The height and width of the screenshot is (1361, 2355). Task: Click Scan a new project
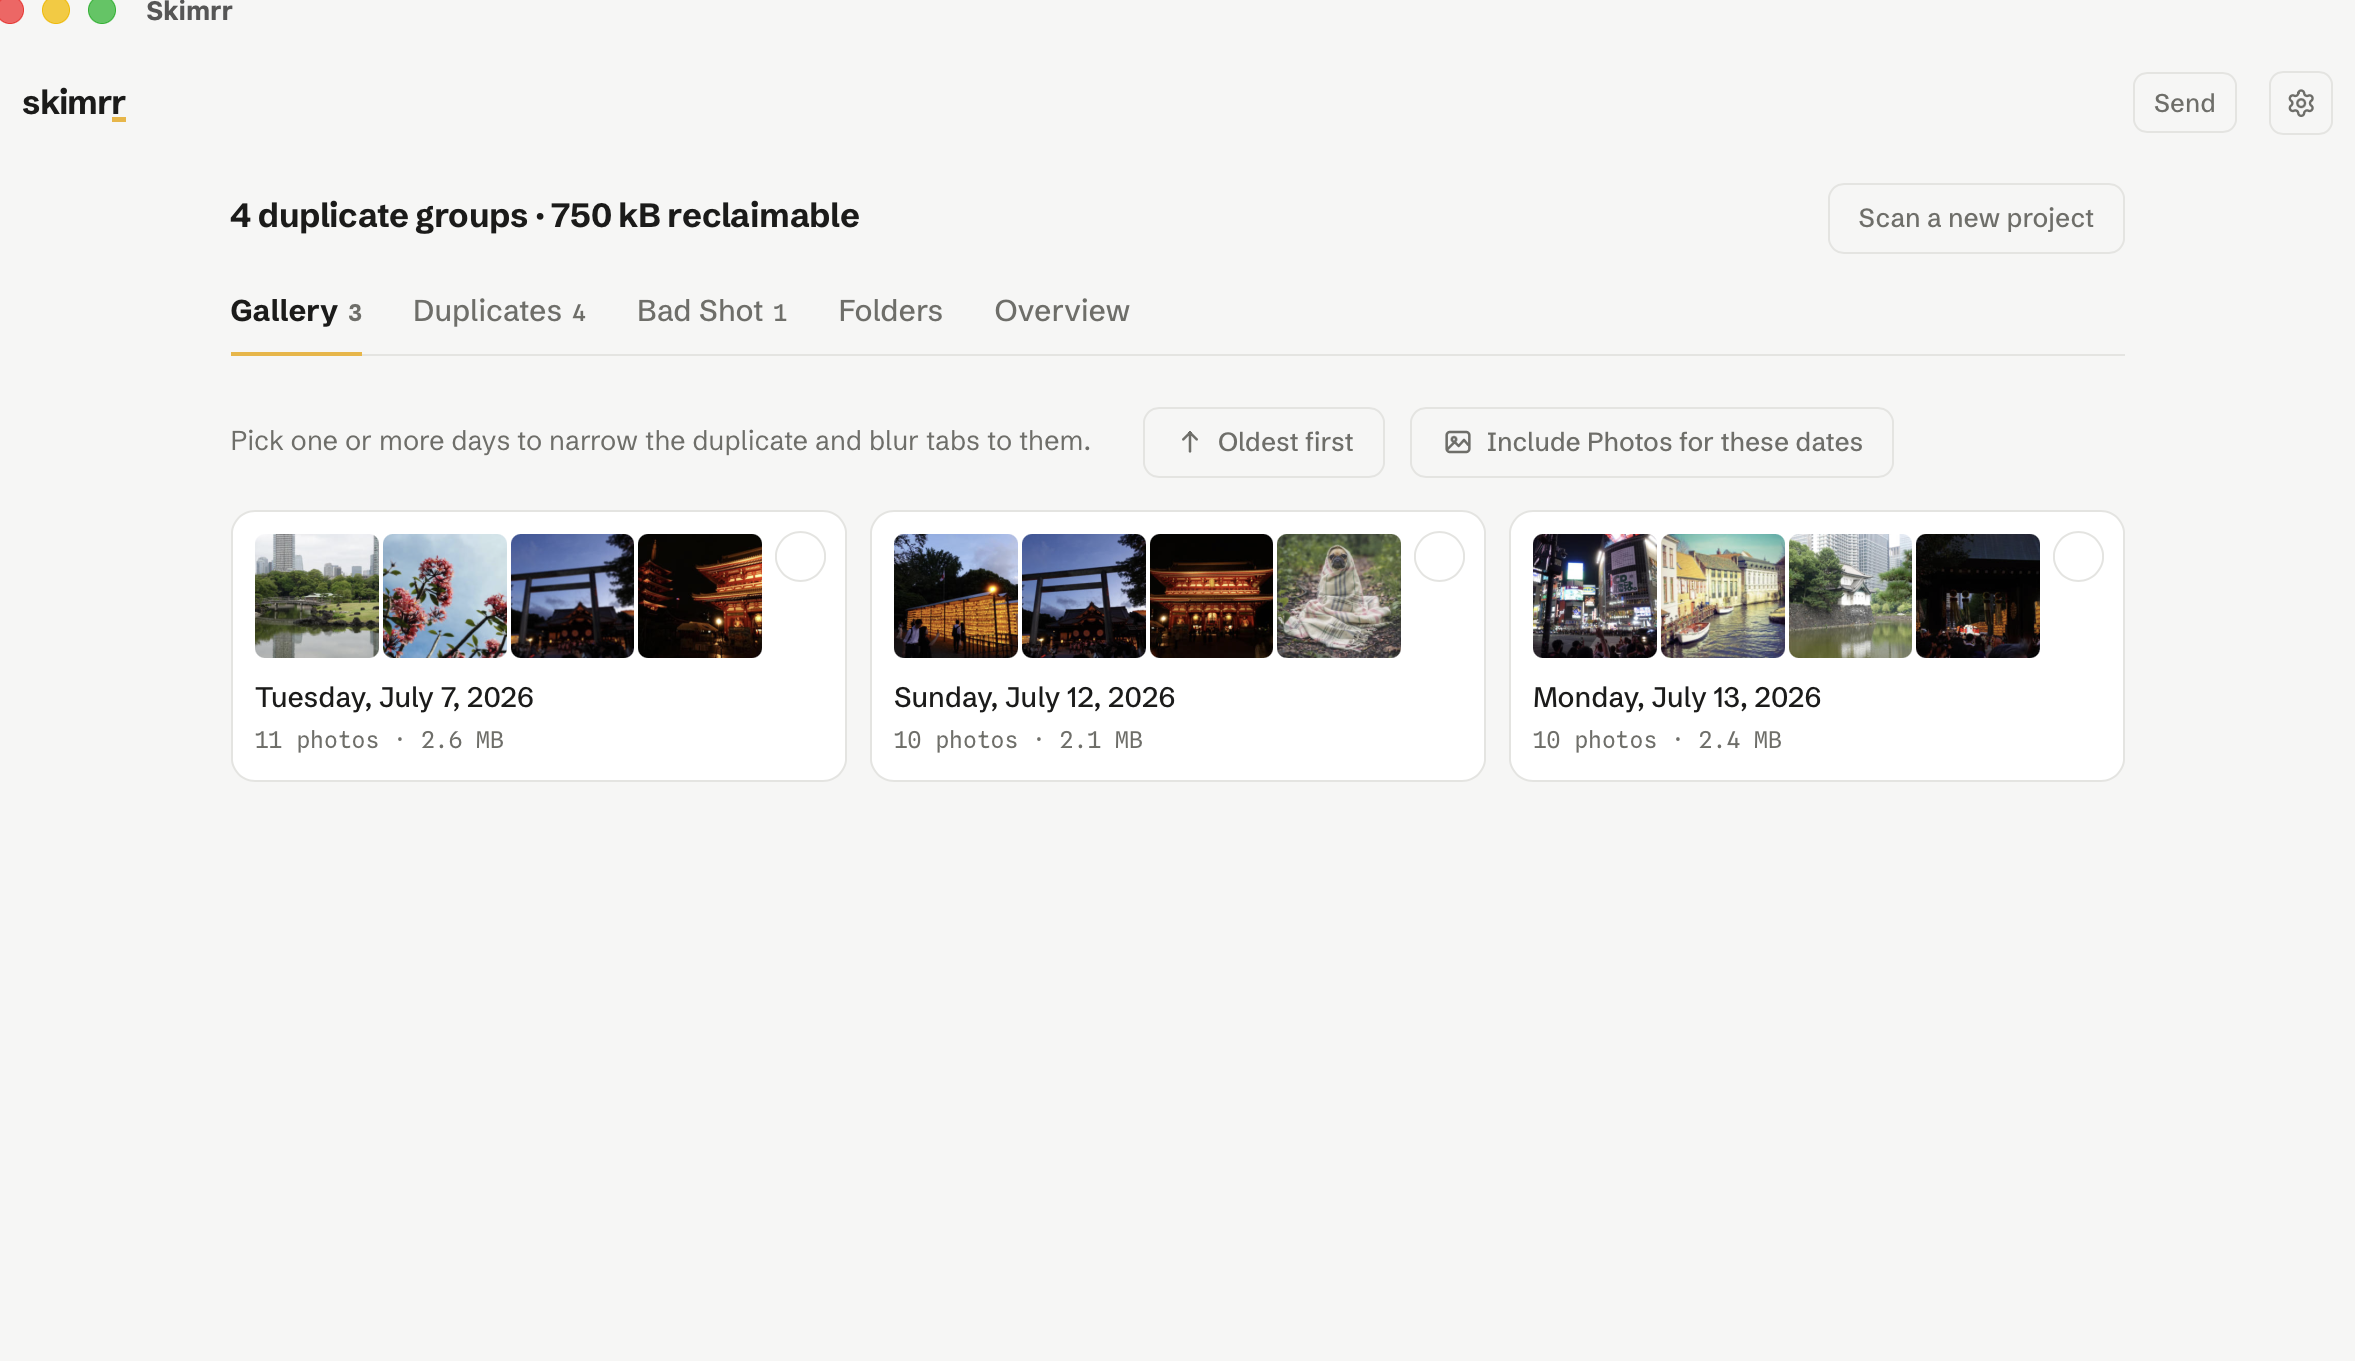(x=1975, y=218)
